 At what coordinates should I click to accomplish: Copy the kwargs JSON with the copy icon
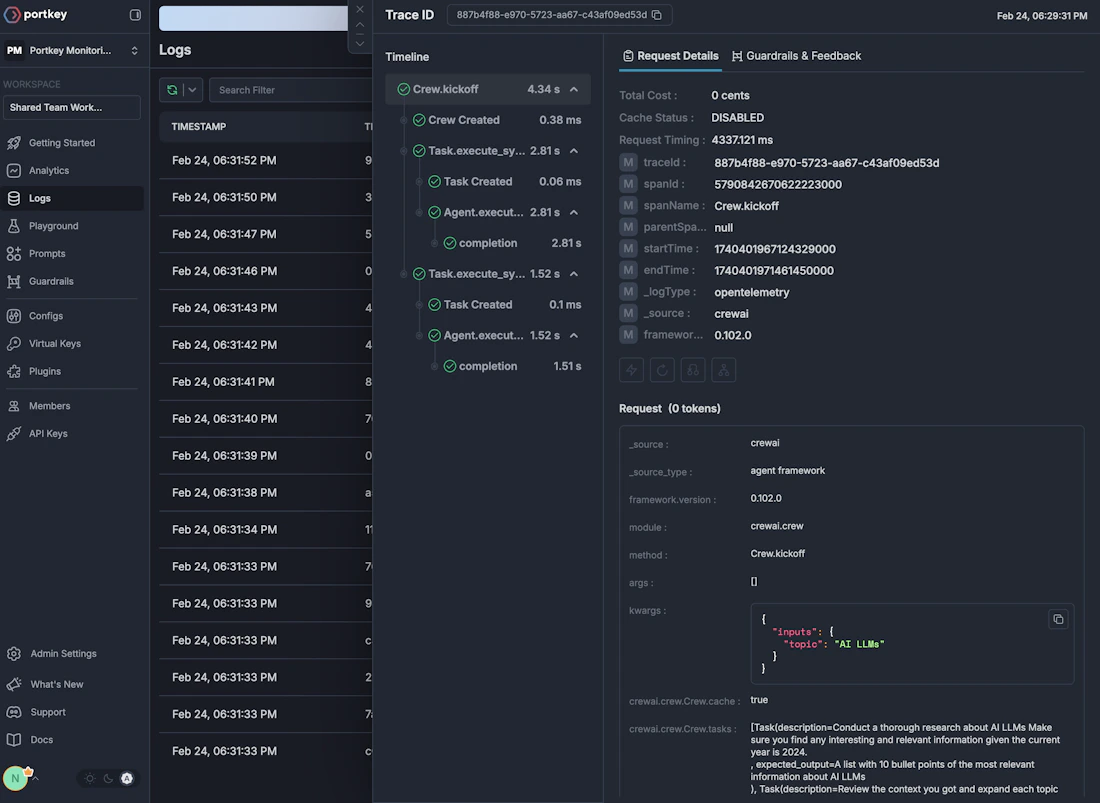(x=1058, y=619)
